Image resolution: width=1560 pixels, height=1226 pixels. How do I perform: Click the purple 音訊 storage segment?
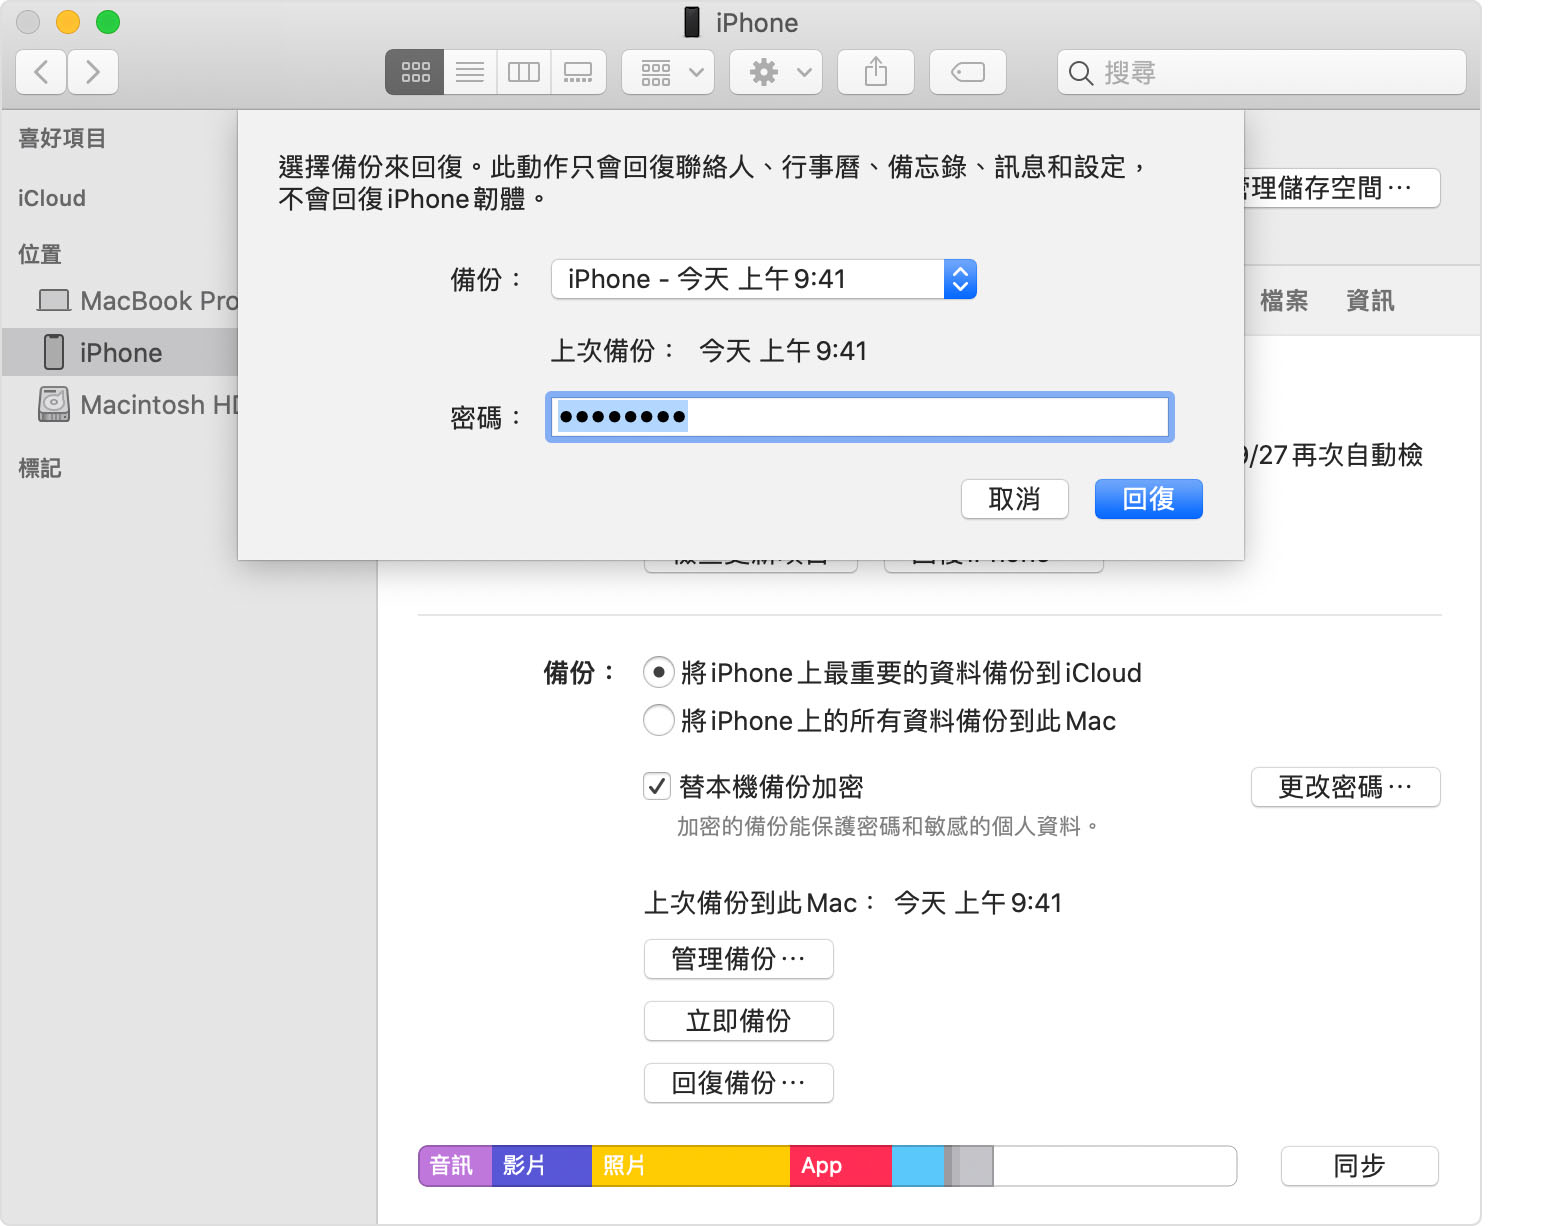pyautogui.click(x=455, y=1166)
